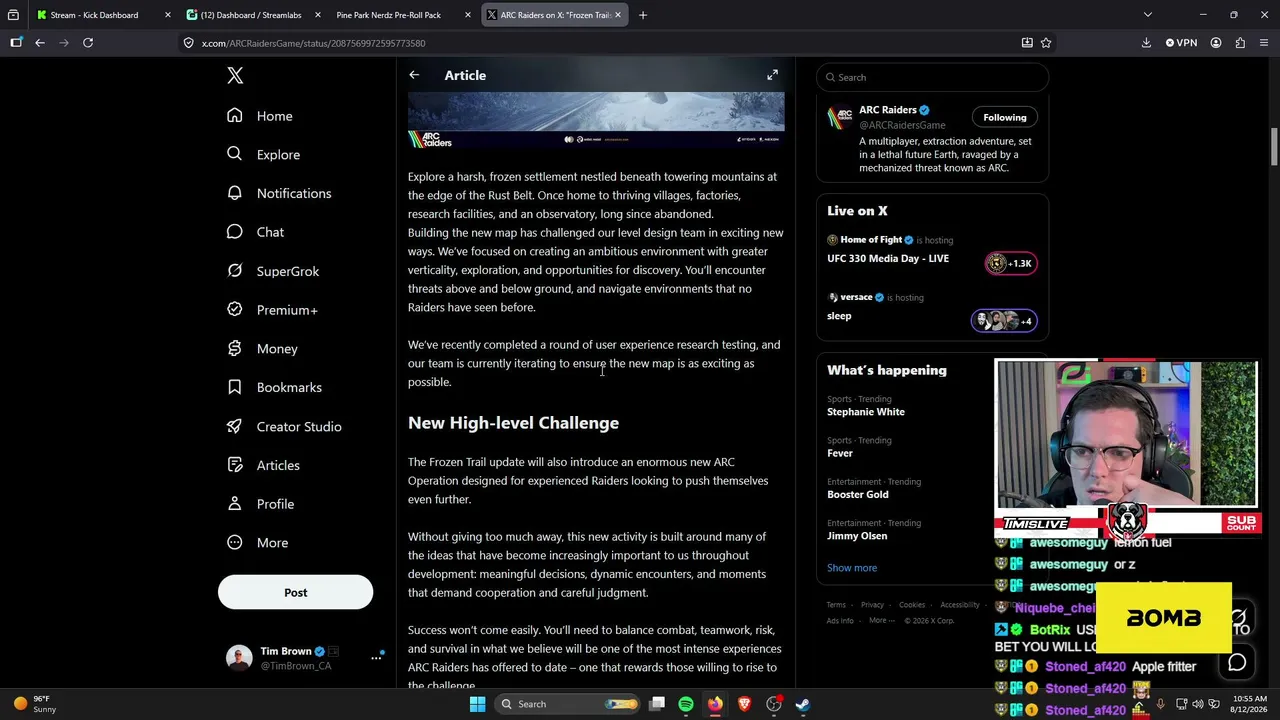Open browser extensions menu
The height and width of the screenshot is (720, 1280).
pyautogui.click(x=1240, y=43)
